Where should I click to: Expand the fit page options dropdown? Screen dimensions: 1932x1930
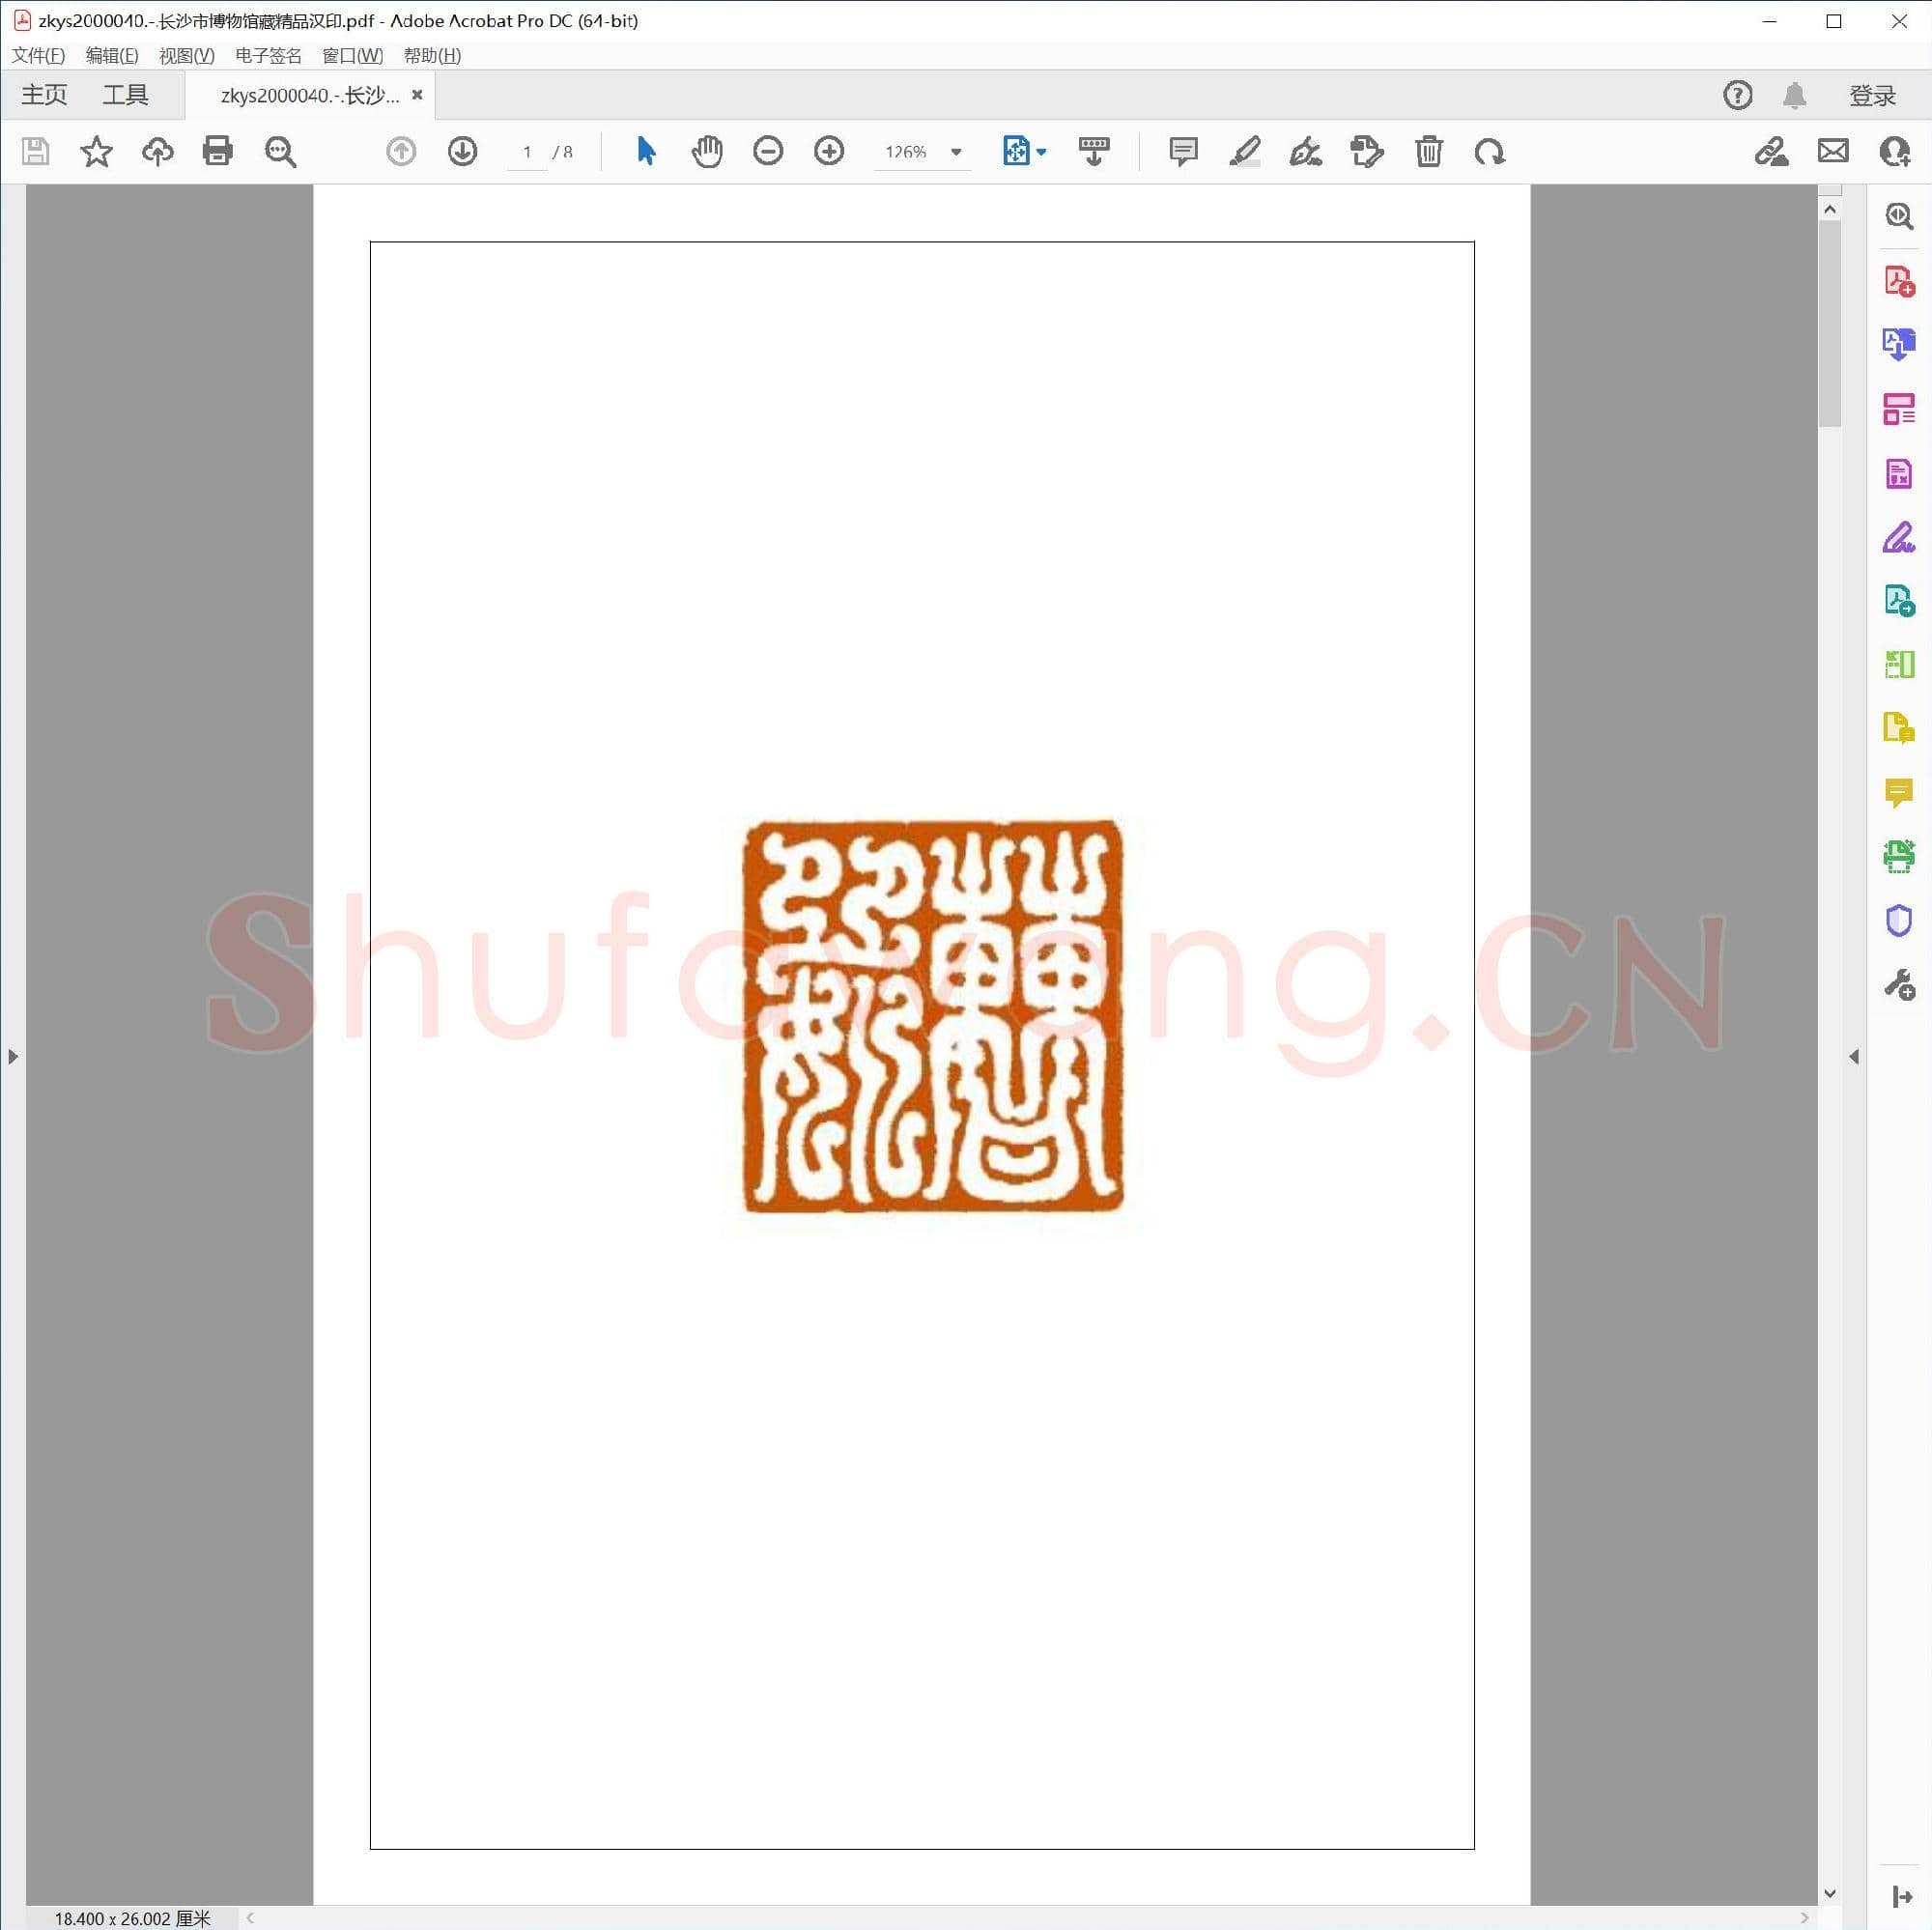[1041, 152]
